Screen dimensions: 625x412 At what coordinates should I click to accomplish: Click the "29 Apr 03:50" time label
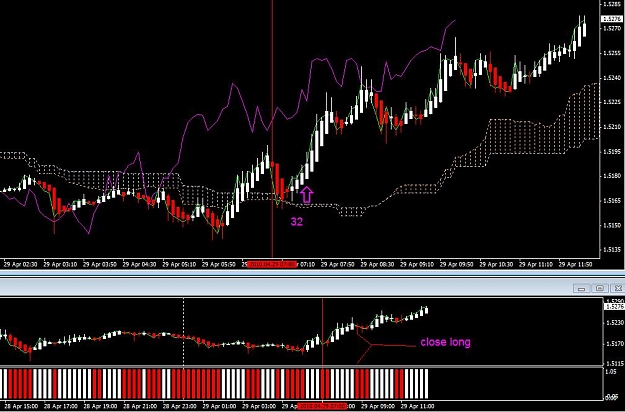point(100,264)
